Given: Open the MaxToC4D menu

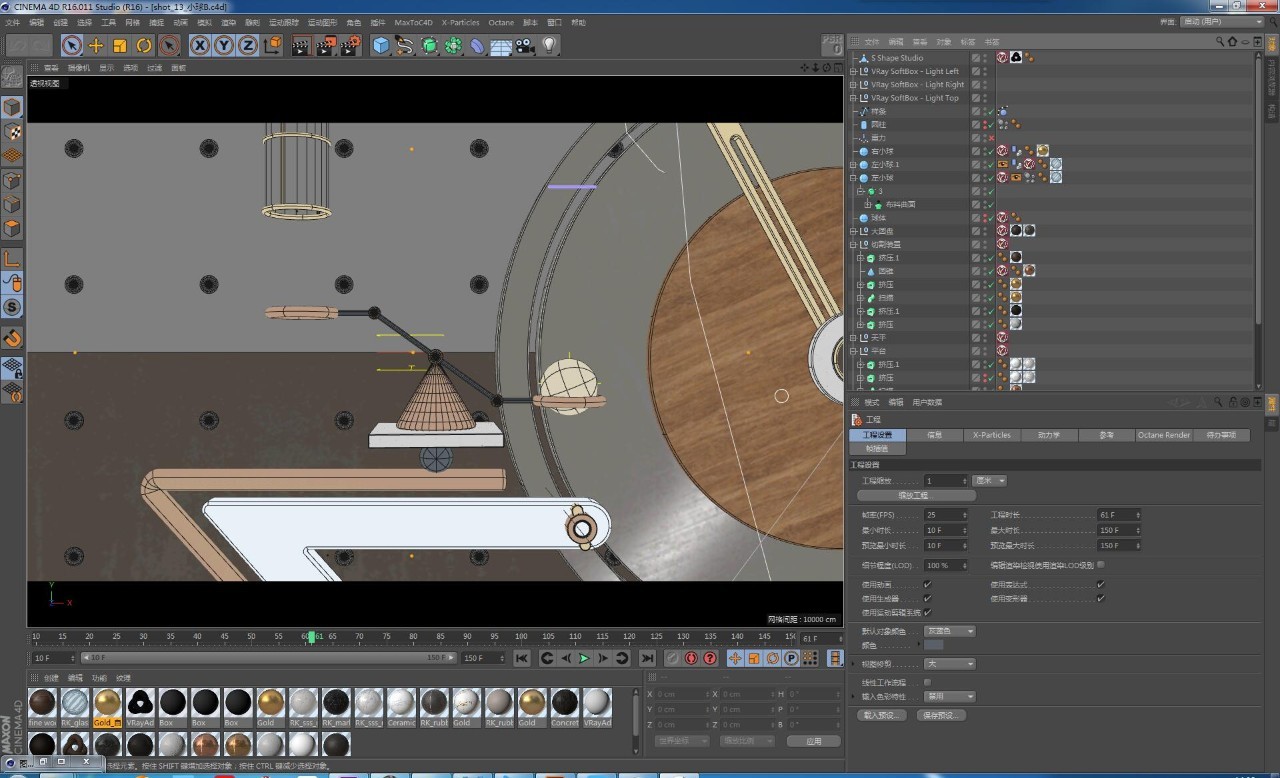Looking at the screenshot, I should (x=414, y=22).
